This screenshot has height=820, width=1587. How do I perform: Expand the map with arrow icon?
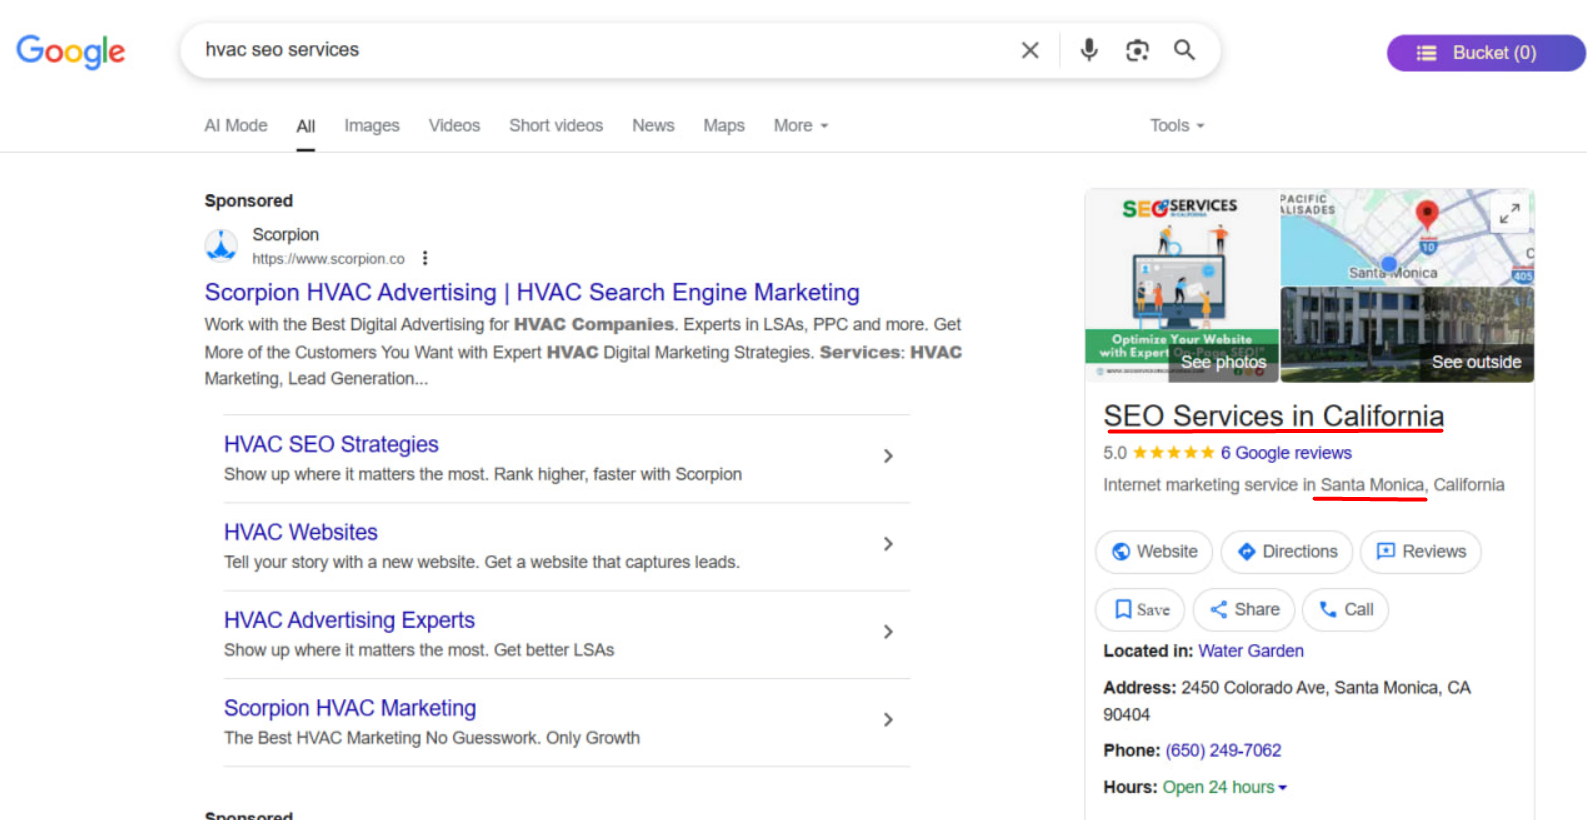[1509, 212]
